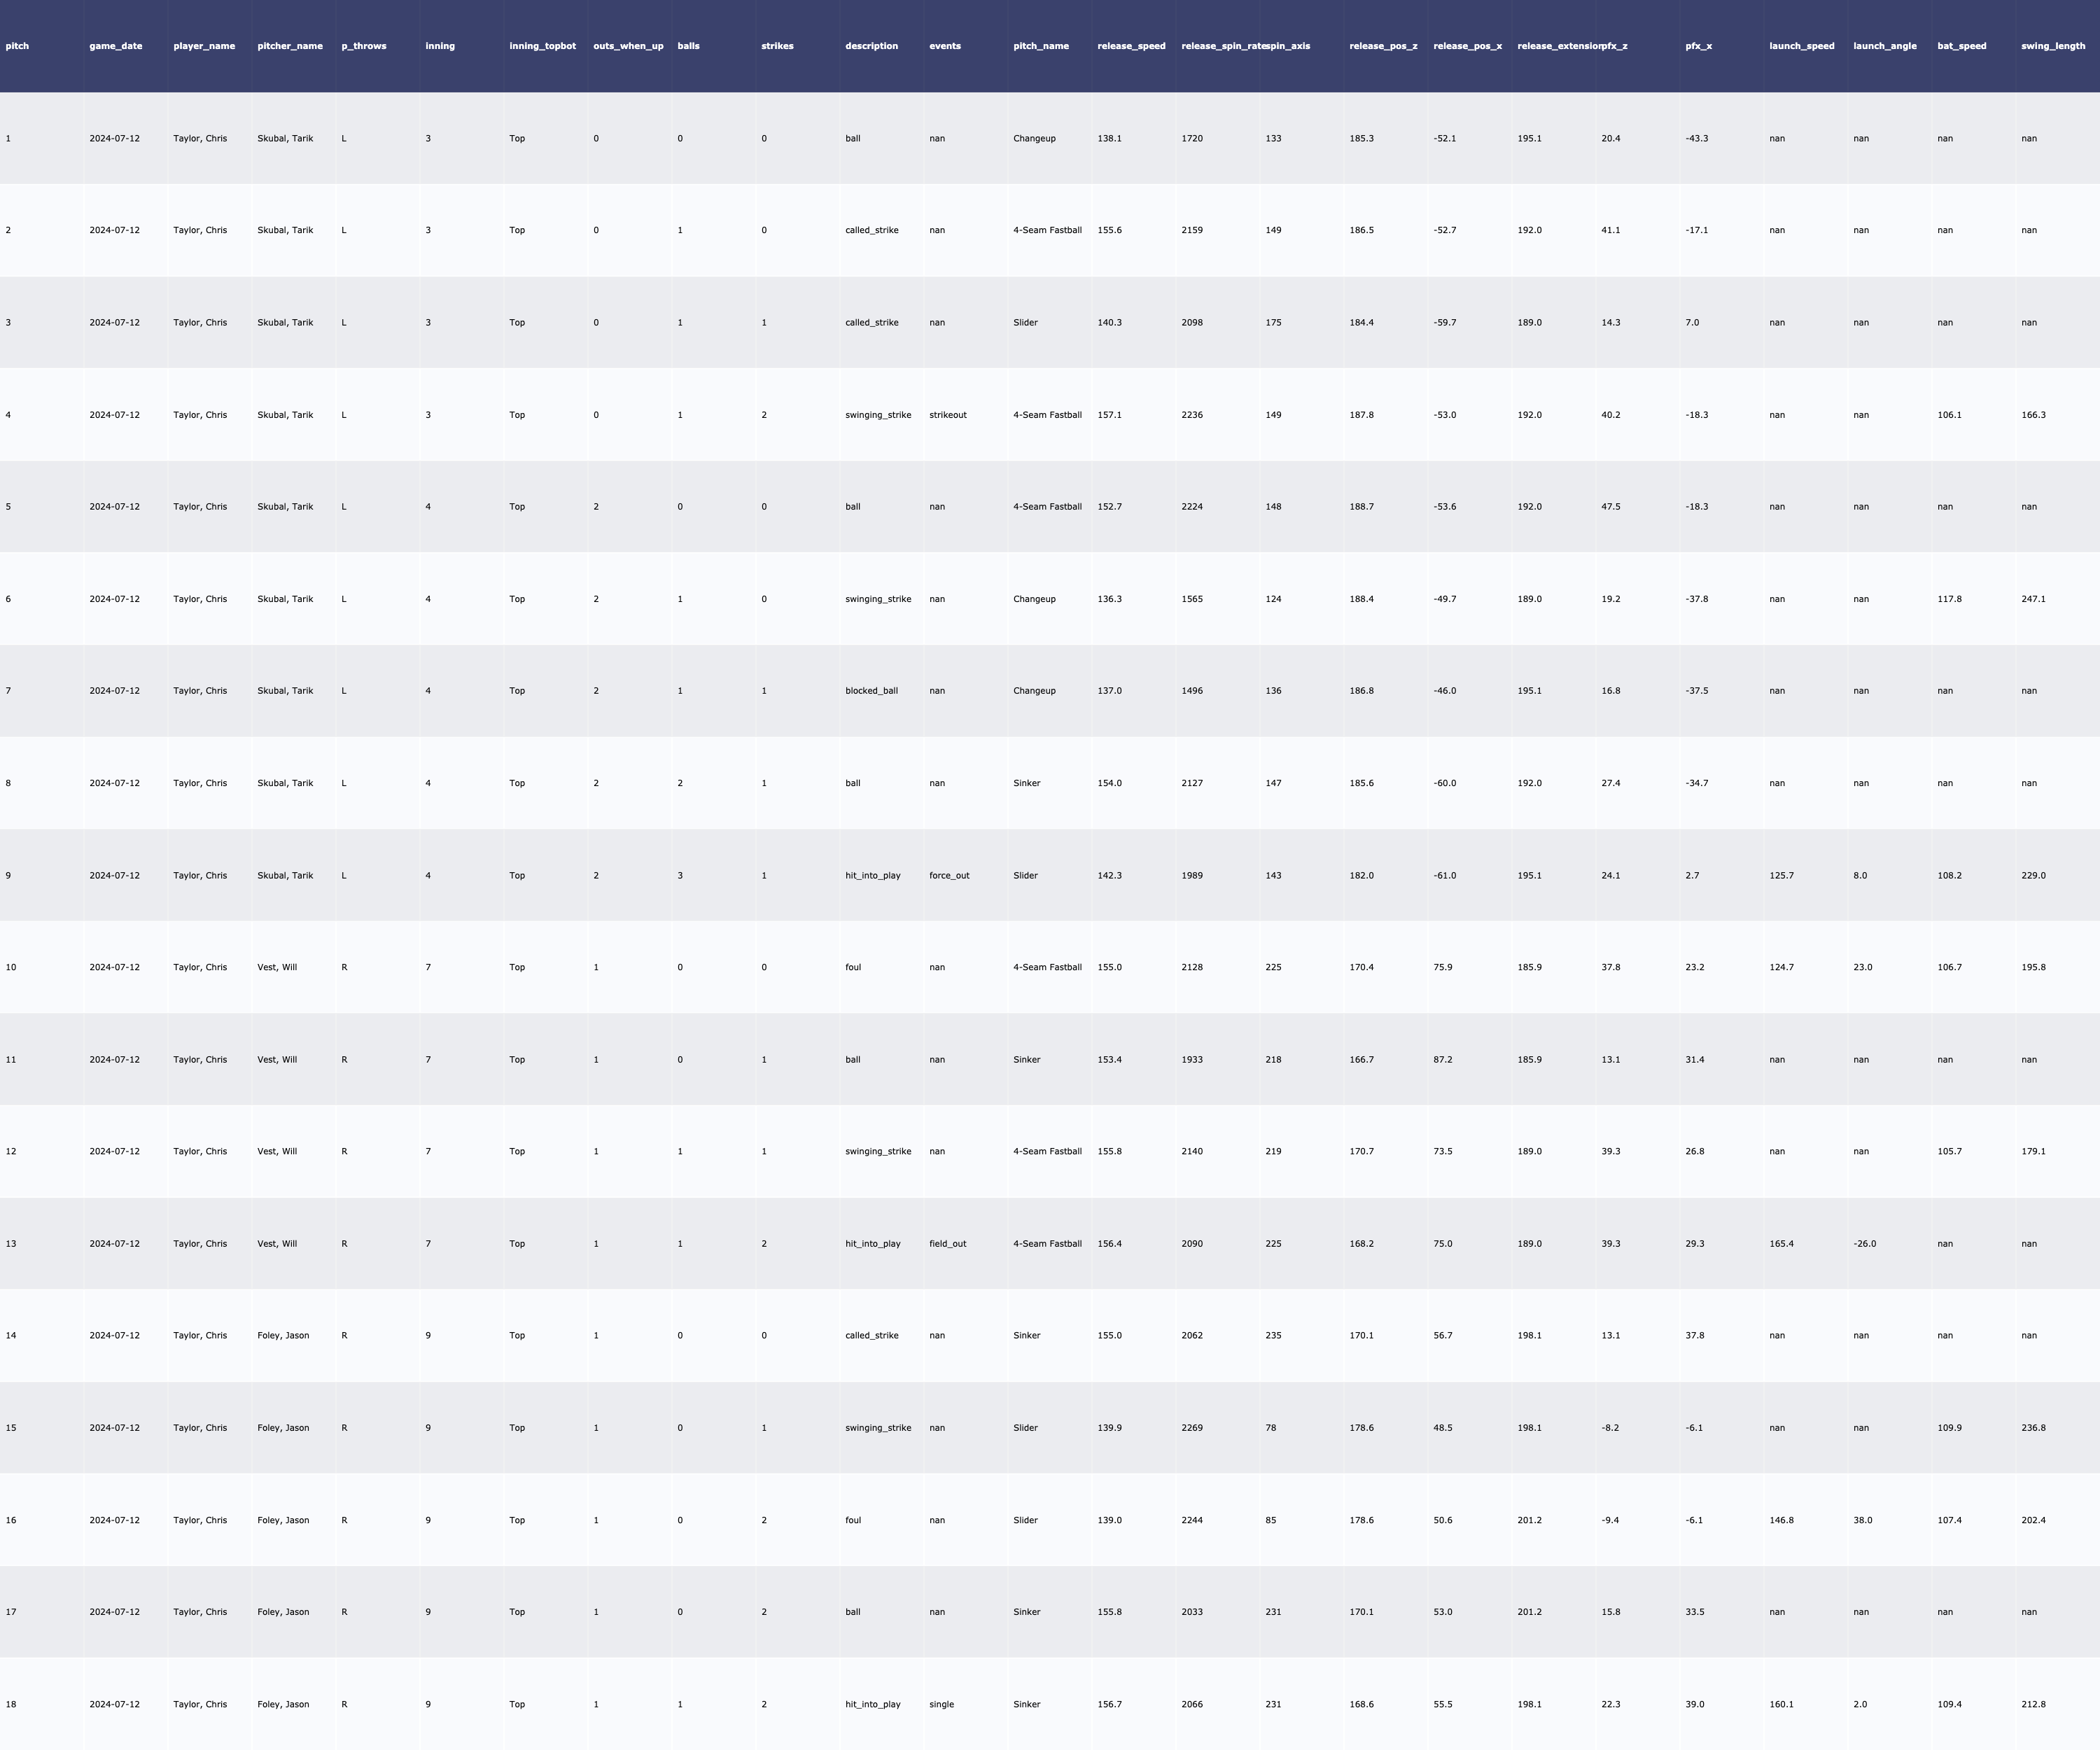Click the launch_angle column header
Image resolution: width=2100 pixels, height=1750 pixels.
point(1884,46)
